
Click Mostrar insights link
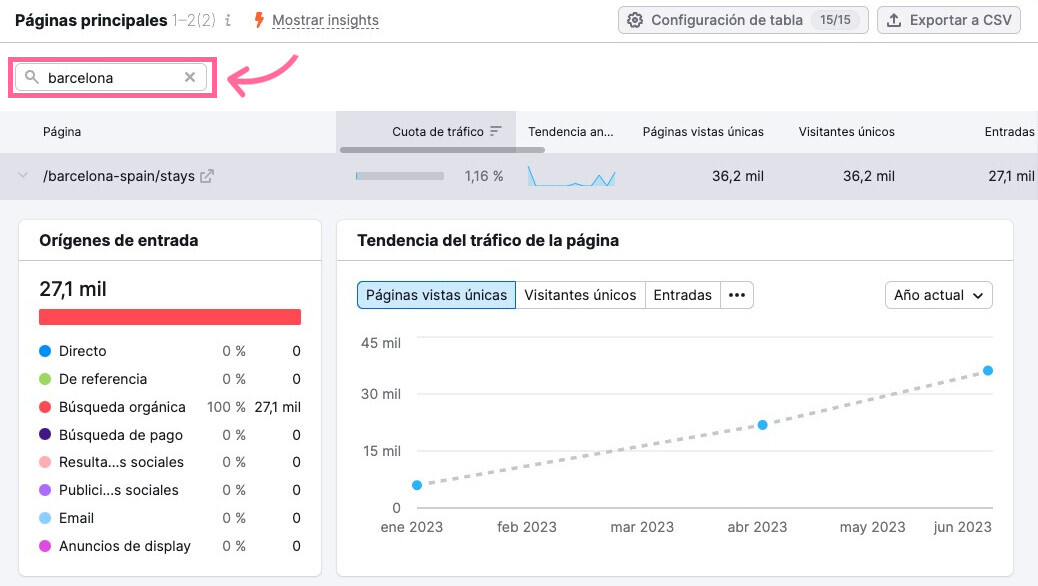(x=325, y=20)
